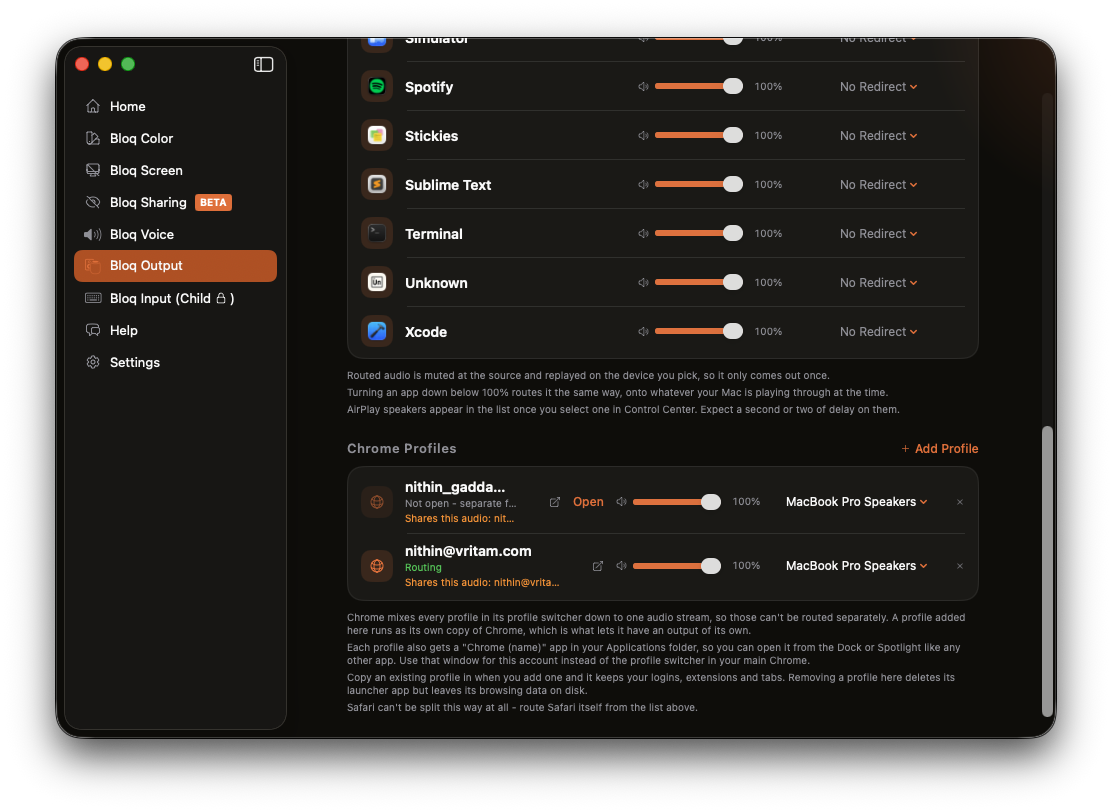Go to Home in sidebar
This screenshot has height=812, width=1112.
pos(175,106)
